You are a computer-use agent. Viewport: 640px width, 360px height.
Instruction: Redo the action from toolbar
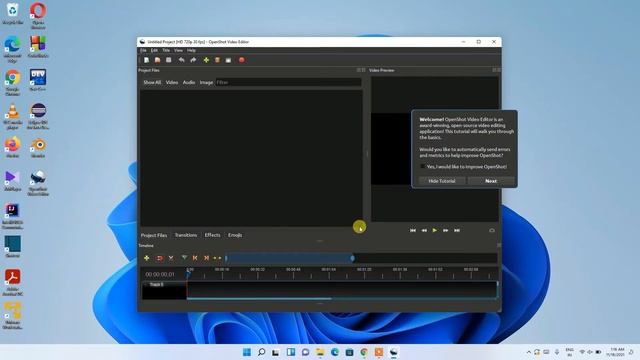(x=193, y=60)
